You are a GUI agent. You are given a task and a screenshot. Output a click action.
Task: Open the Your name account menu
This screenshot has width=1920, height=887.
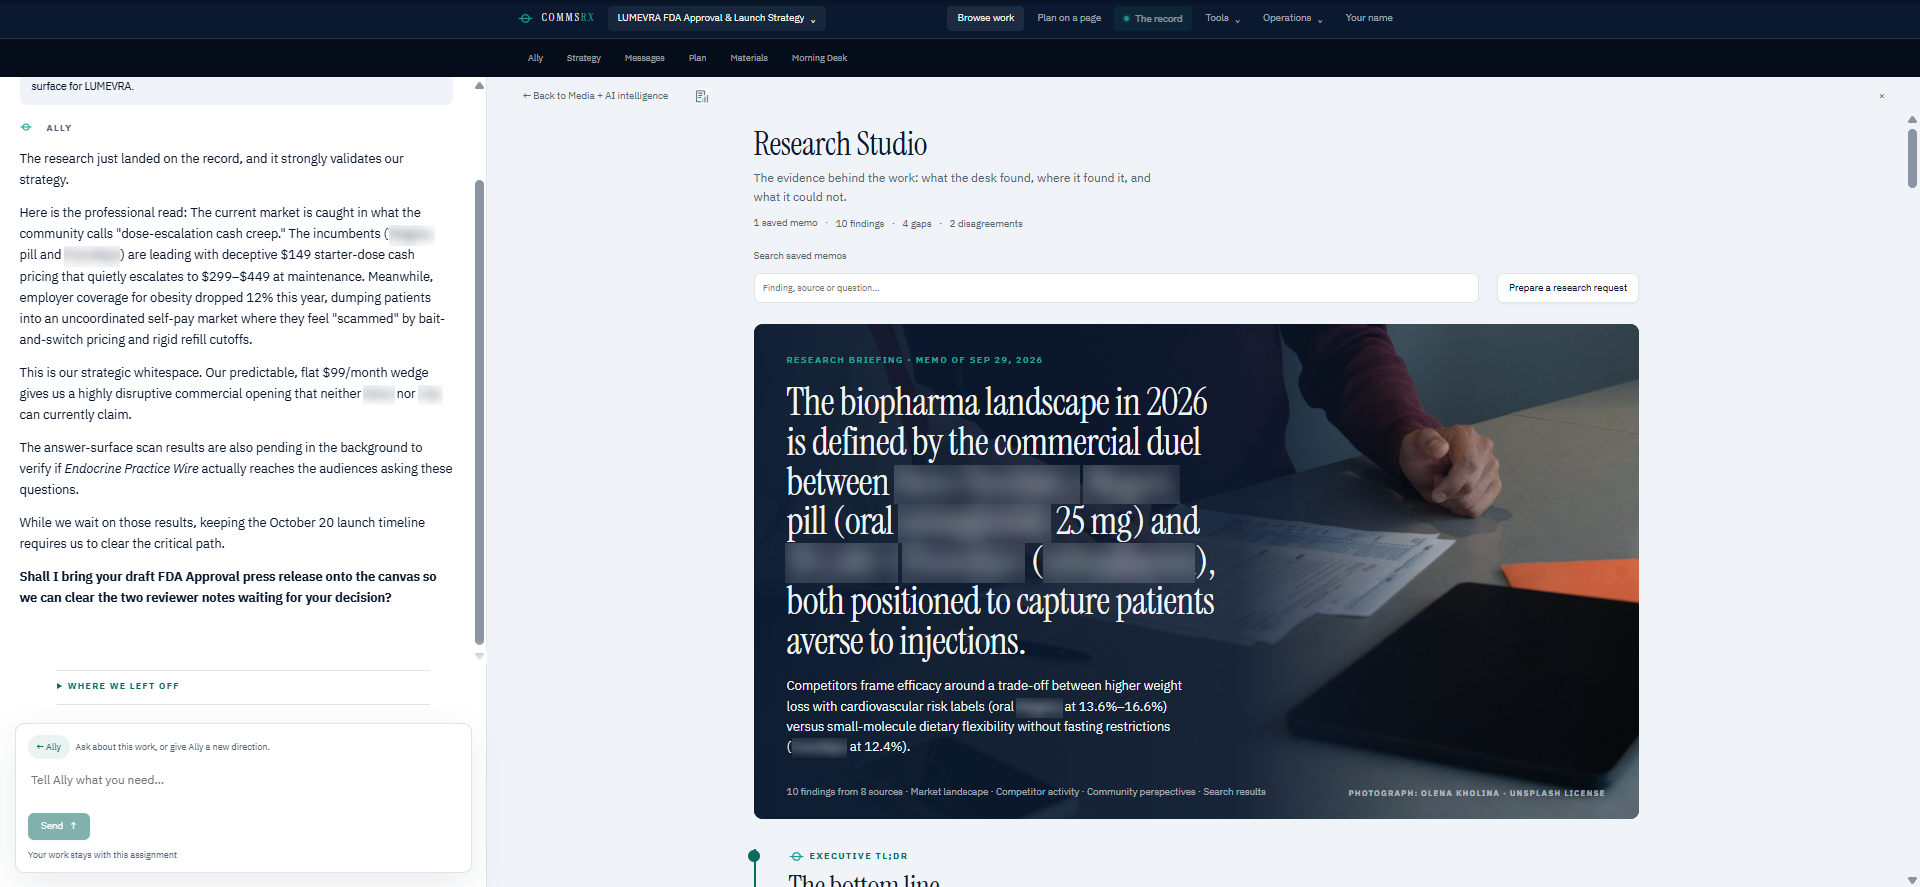(1369, 18)
